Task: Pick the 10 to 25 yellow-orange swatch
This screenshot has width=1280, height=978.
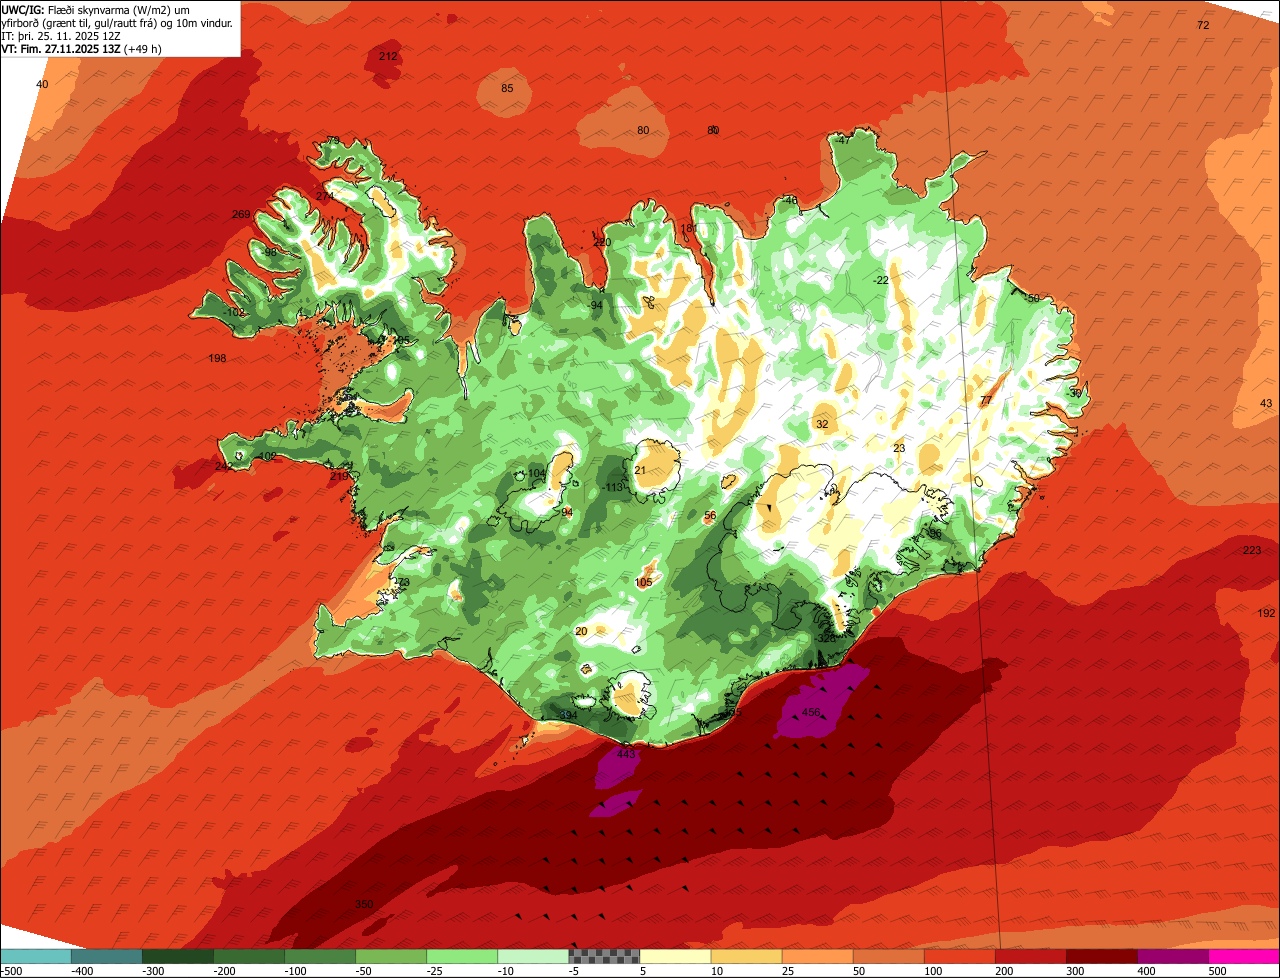Action: [x=745, y=956]
